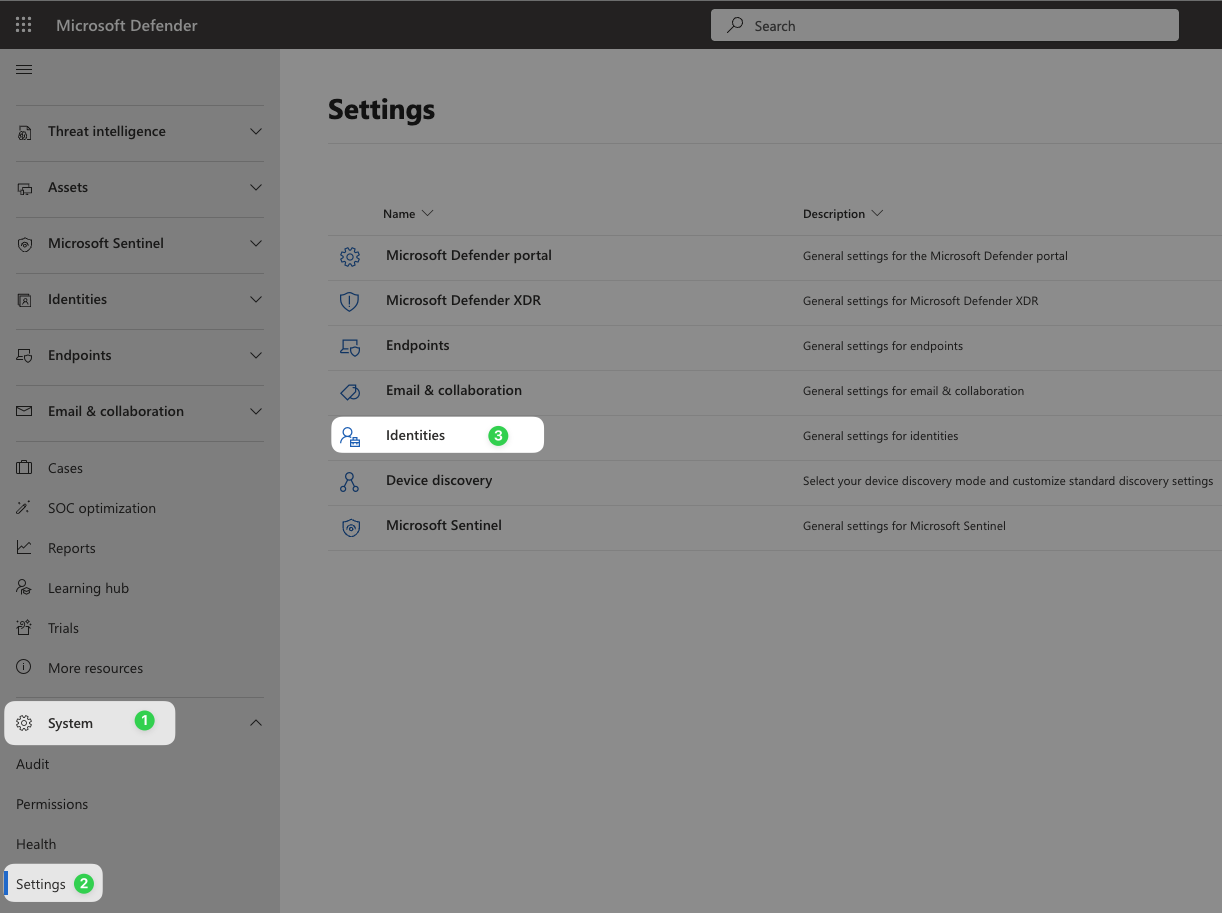Open Email & collaboration settings row
This screenshot has height=913, width=1222.
point(454,390)
